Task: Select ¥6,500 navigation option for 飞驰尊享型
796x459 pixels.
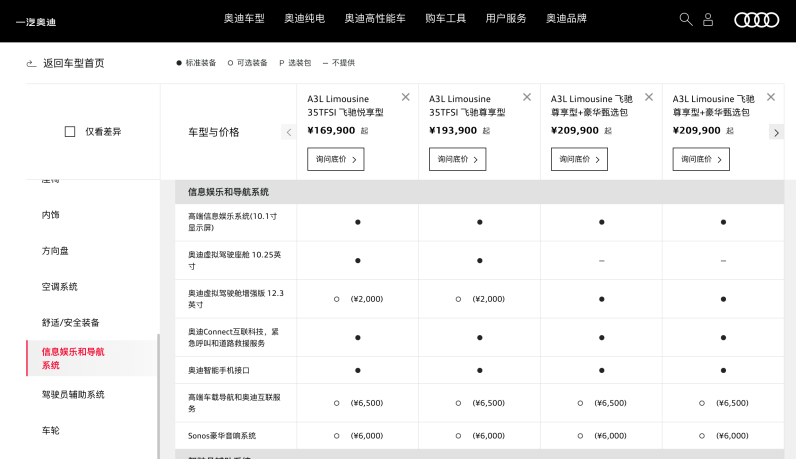Action: point(458,403)
